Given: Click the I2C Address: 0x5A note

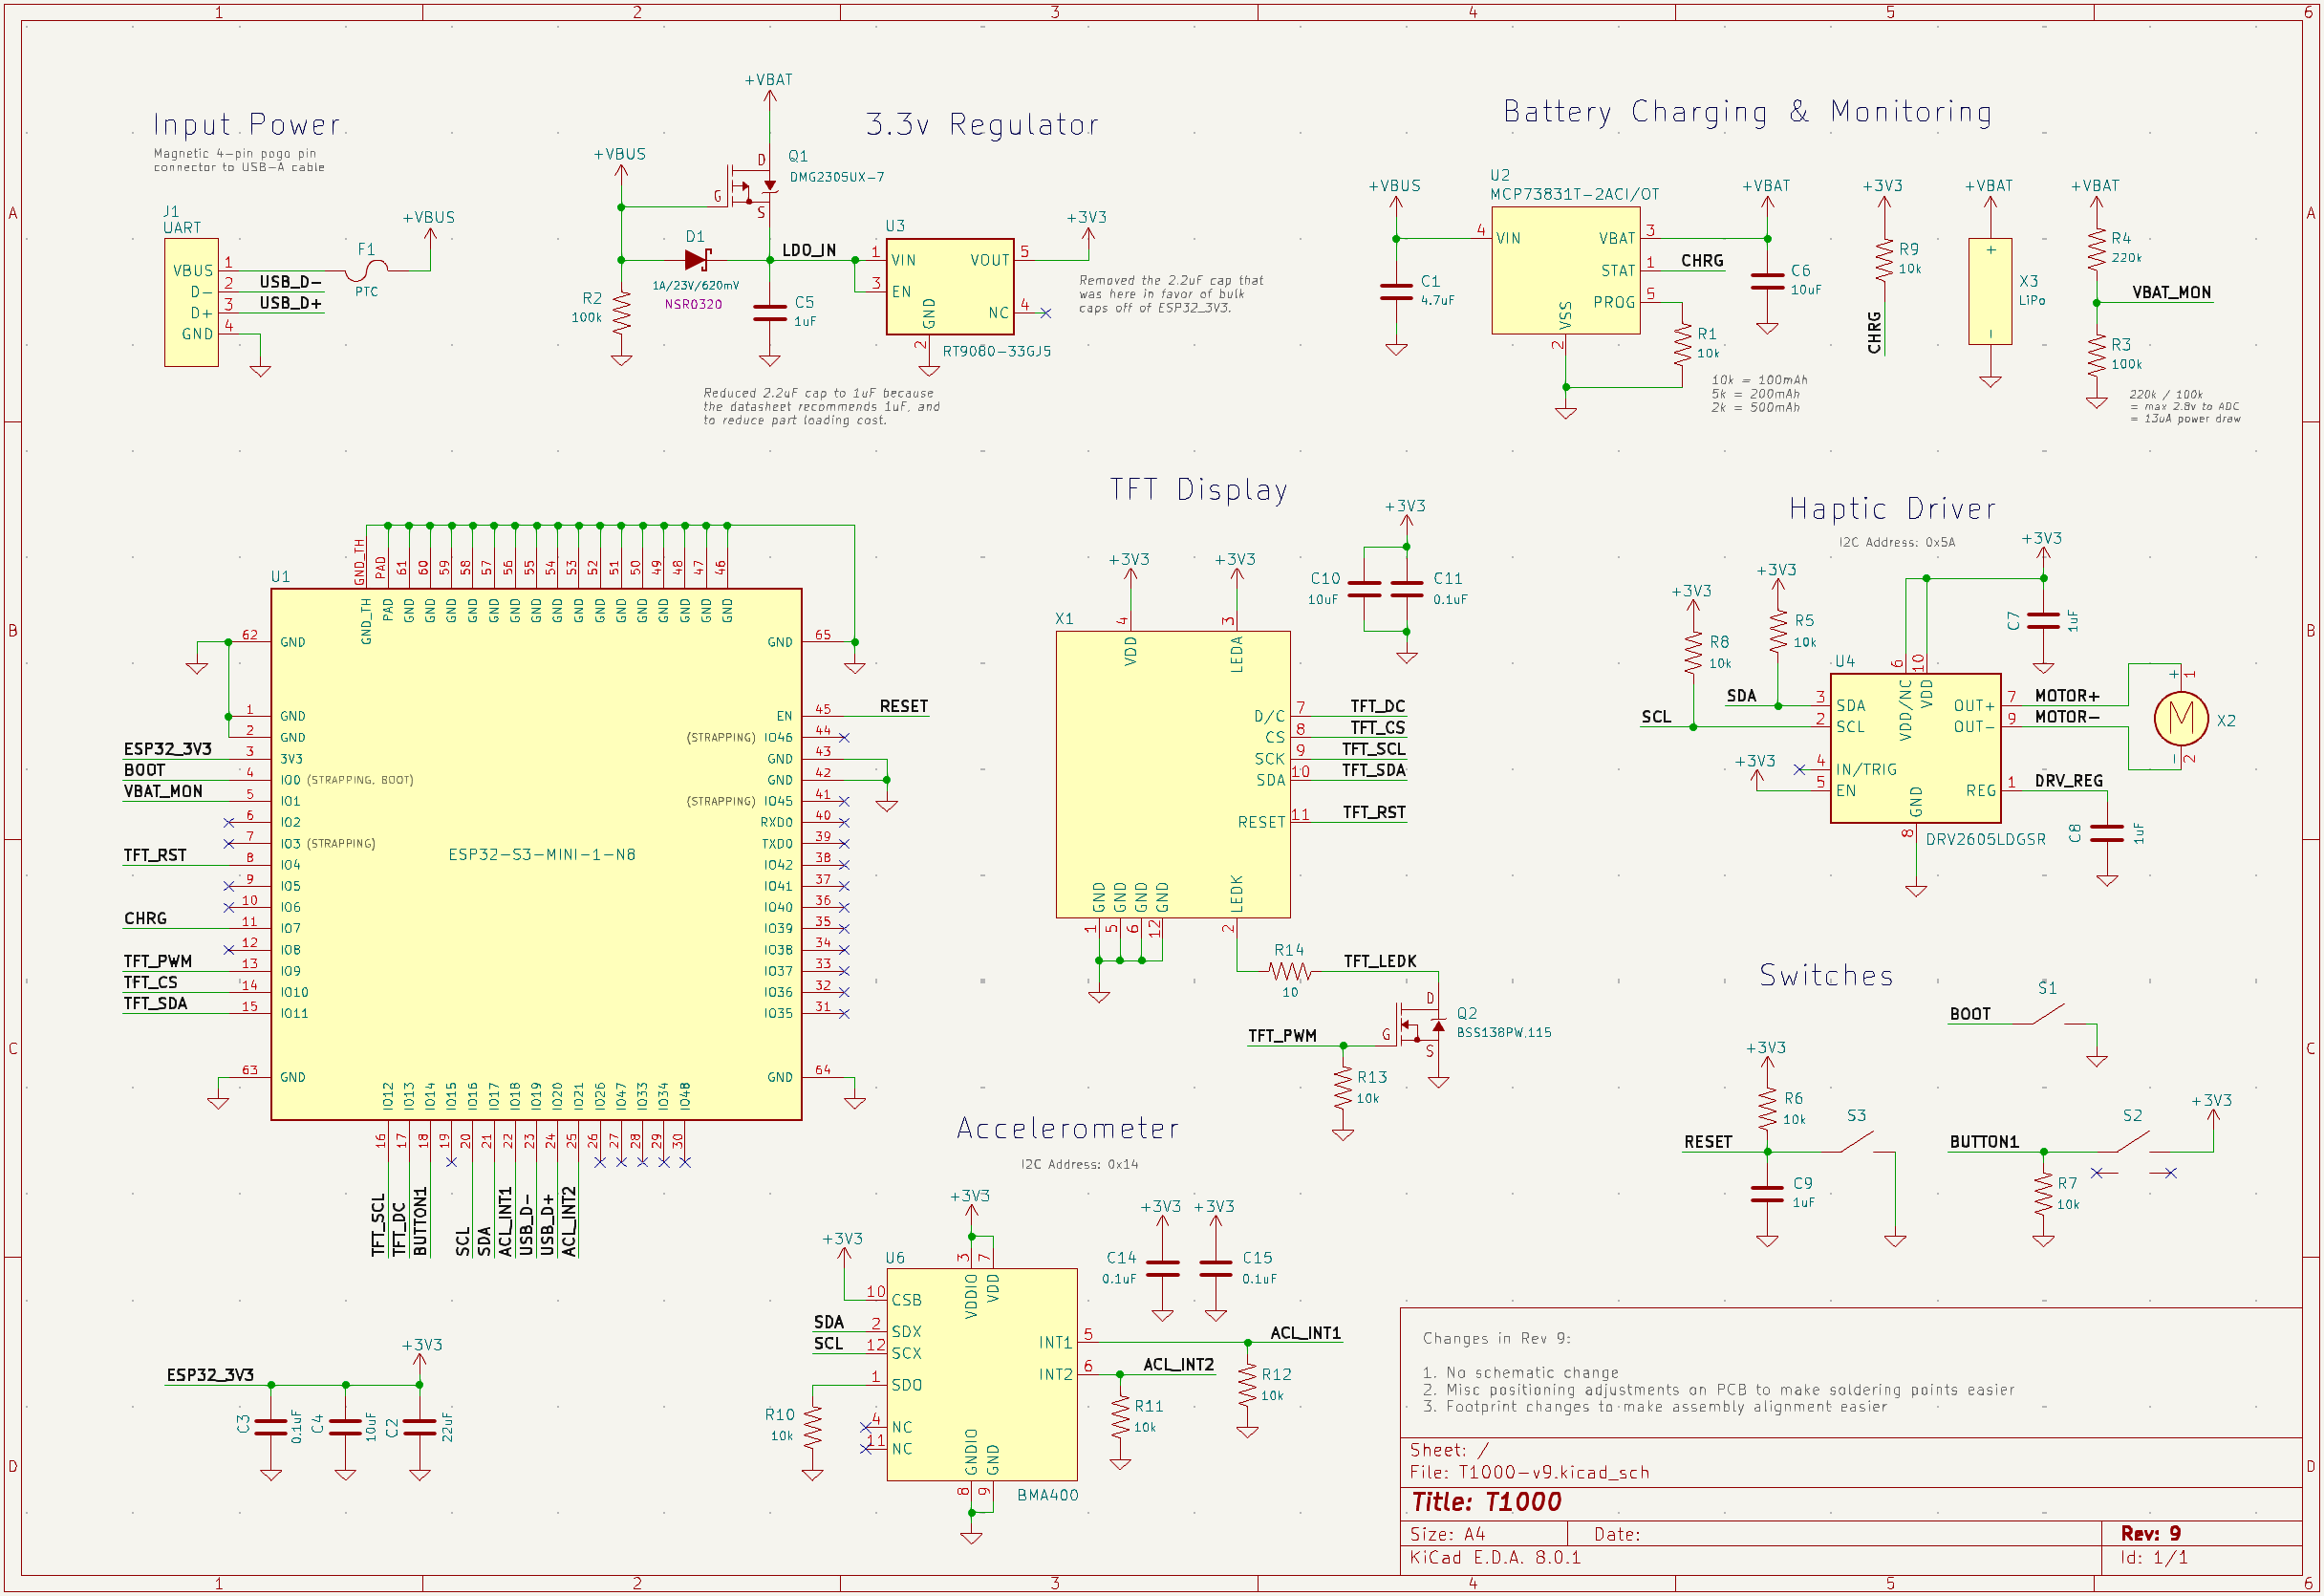Looking at the screenshot, I should coord(1896,542).
